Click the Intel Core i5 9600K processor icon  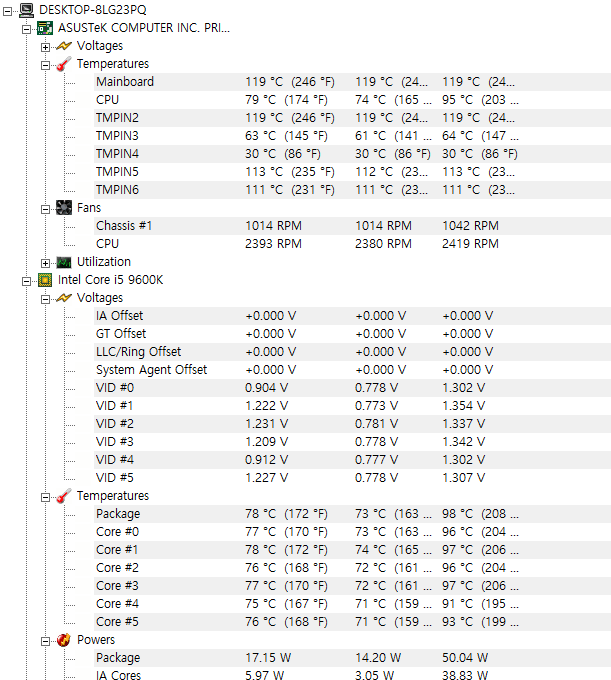(45, 280)
